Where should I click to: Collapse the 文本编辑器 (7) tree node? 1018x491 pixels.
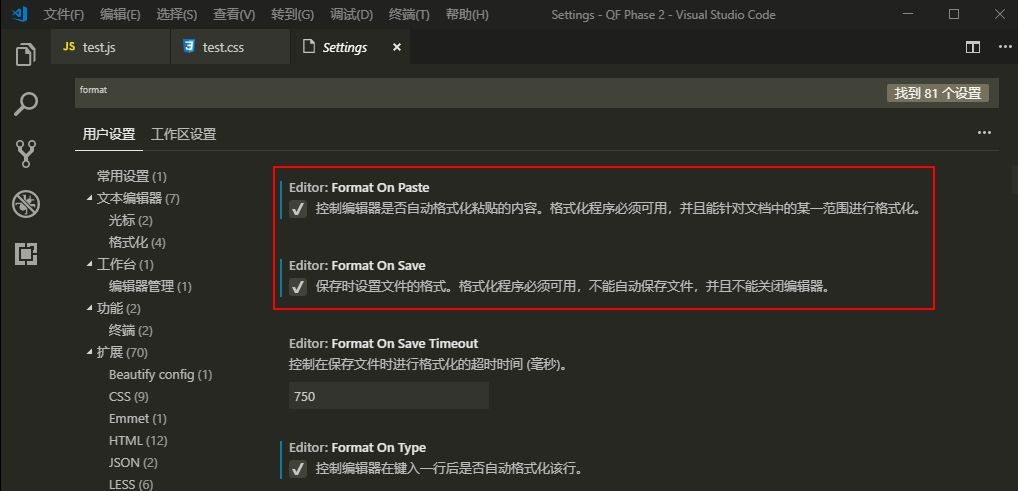pyautogui.click(x=90, y=199)
